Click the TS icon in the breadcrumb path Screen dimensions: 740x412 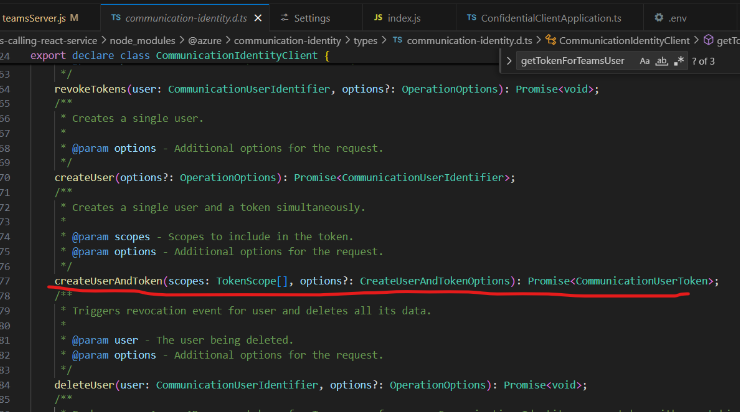pos(398,40)
